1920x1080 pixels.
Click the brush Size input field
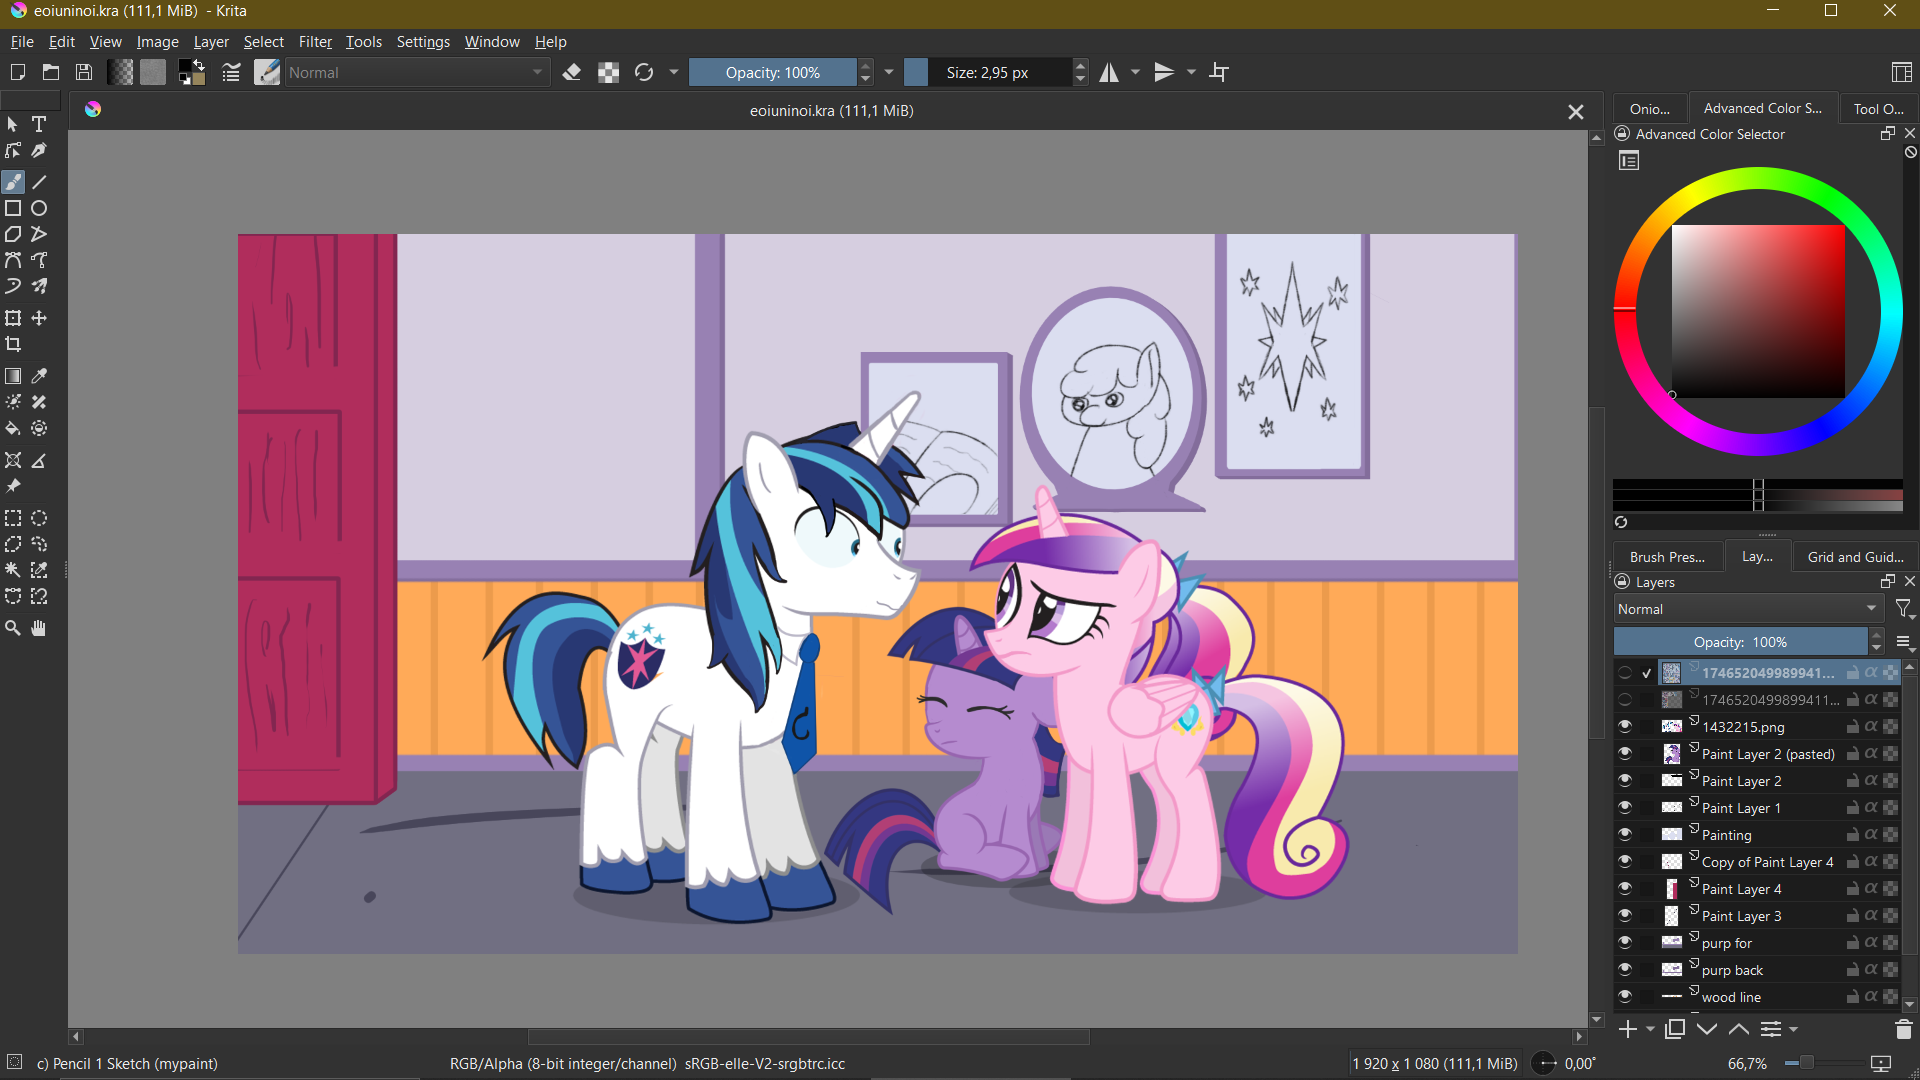click(x=989, y=72)
